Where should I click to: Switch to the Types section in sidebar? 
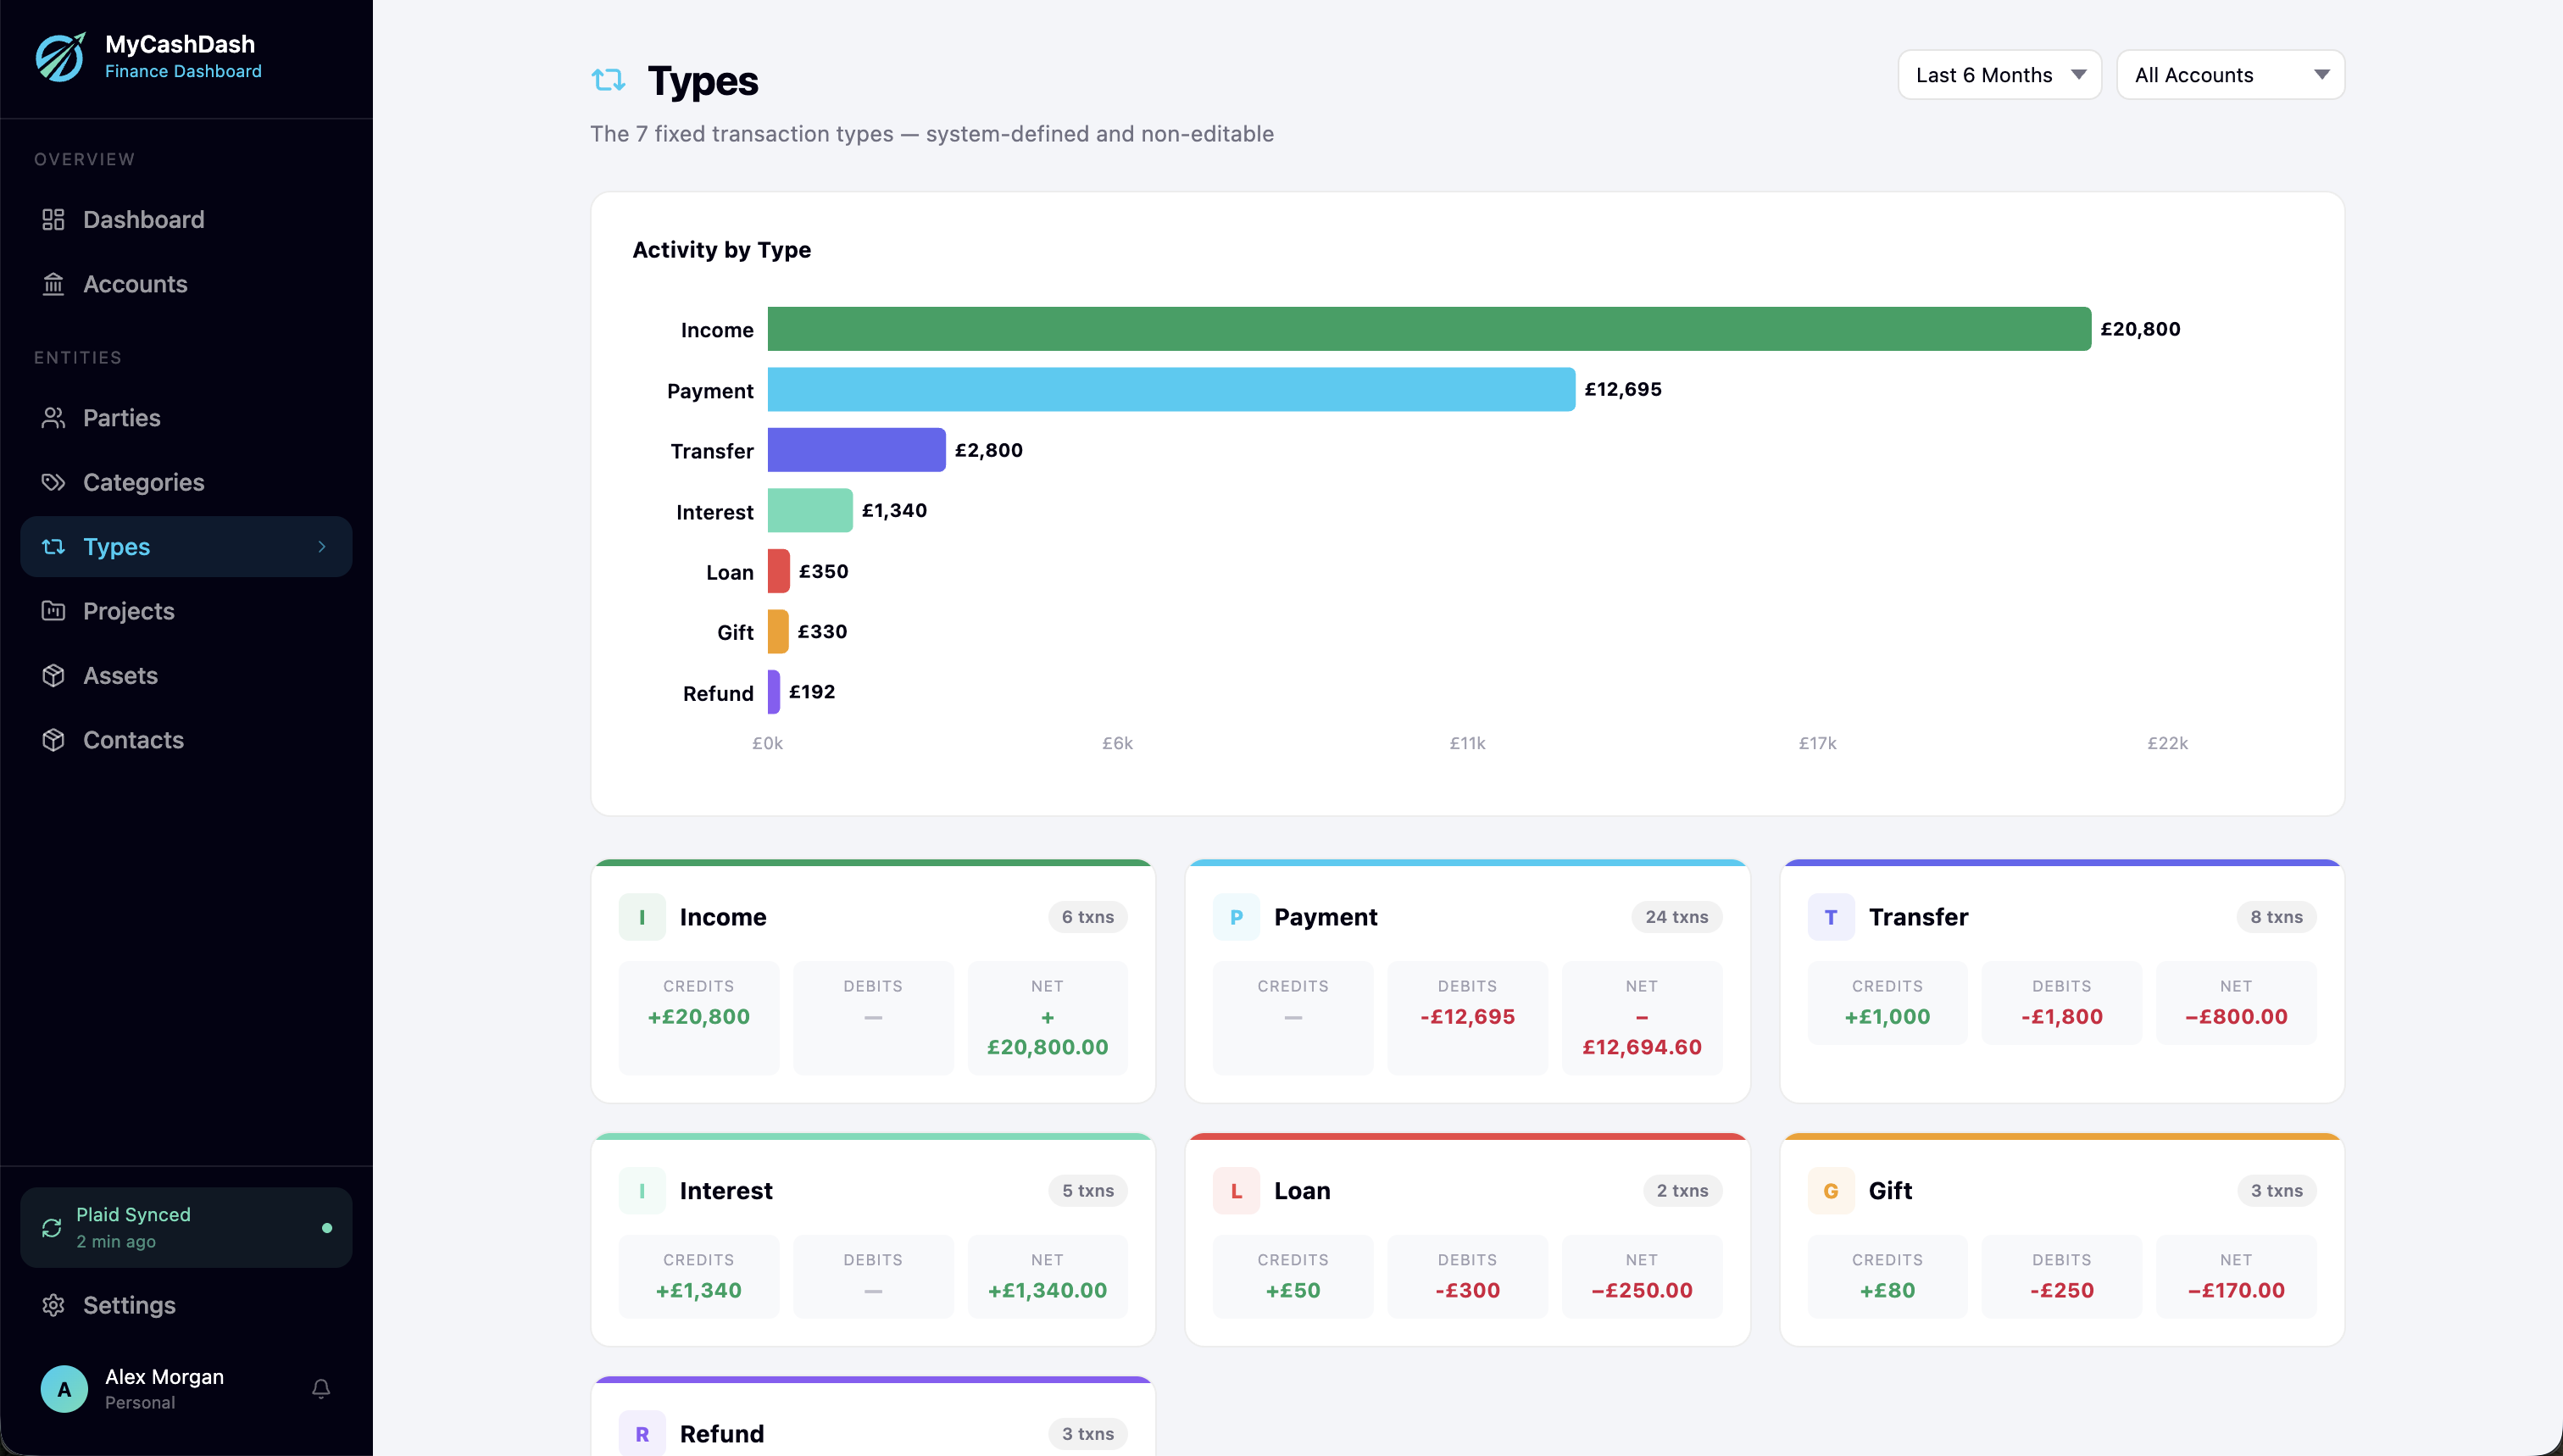pyautogui.click(x=117, y=546)
